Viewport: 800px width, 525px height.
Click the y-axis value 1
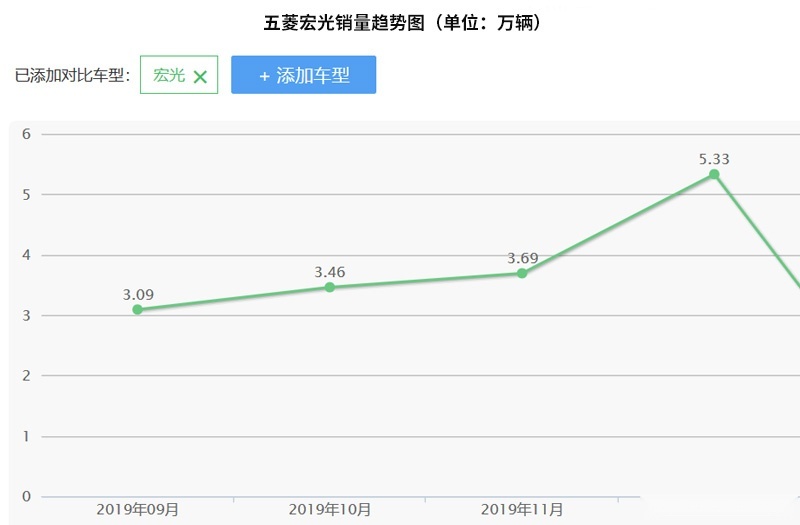click(27, 437)
